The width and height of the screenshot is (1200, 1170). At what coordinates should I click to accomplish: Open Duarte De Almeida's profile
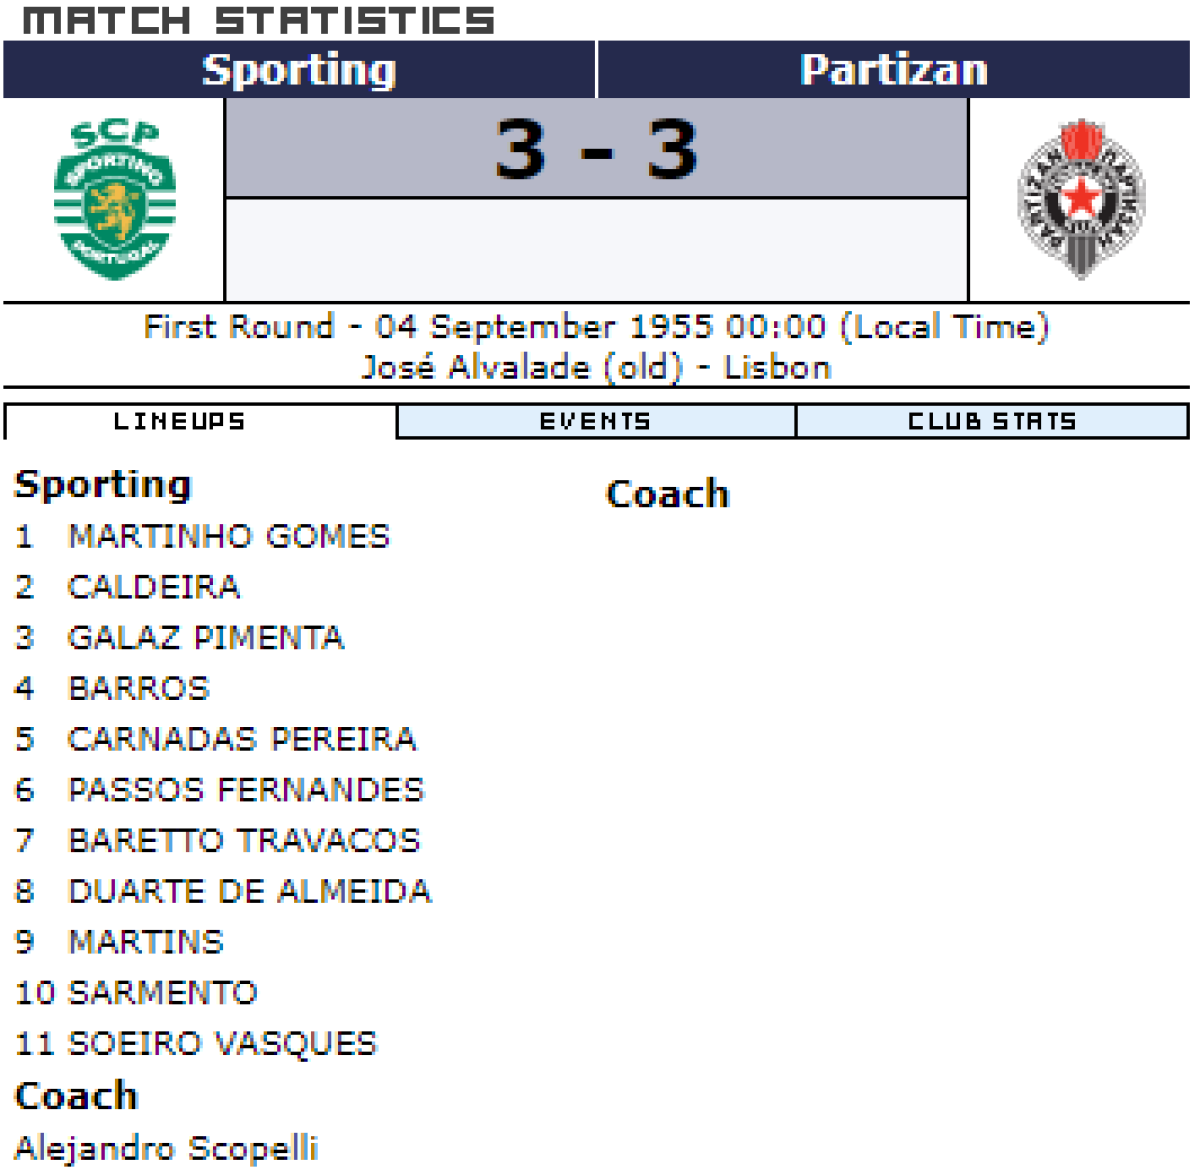click(x=249, y=891)
